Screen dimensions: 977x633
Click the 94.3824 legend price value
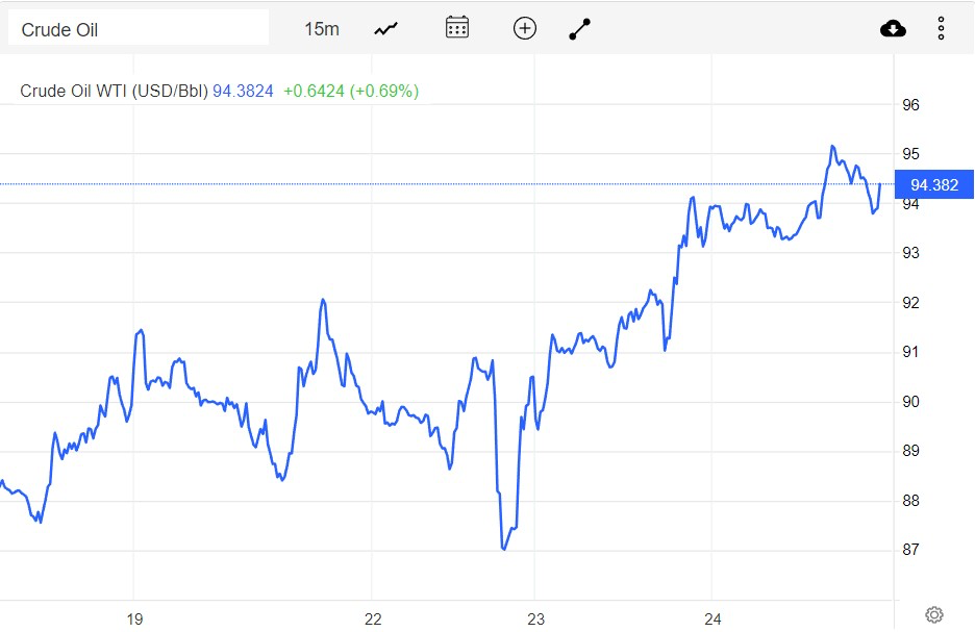pyautogui.click(x=243, y=91)
